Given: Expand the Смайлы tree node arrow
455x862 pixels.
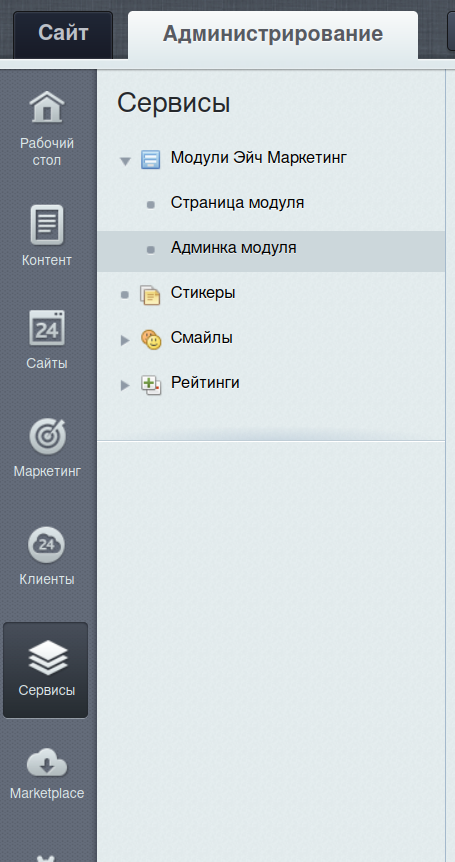Looking at the screenshot, I should pos(125,340).
